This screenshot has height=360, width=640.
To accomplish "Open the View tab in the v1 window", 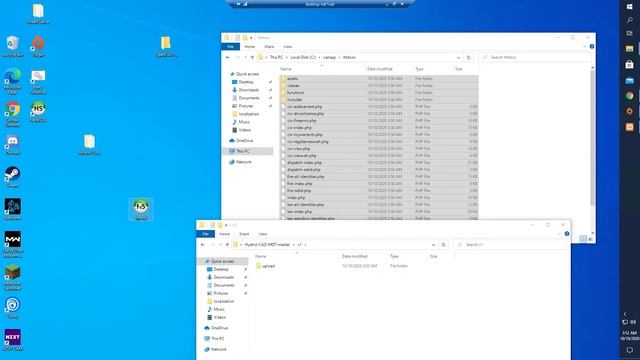I will pos(263,234).
